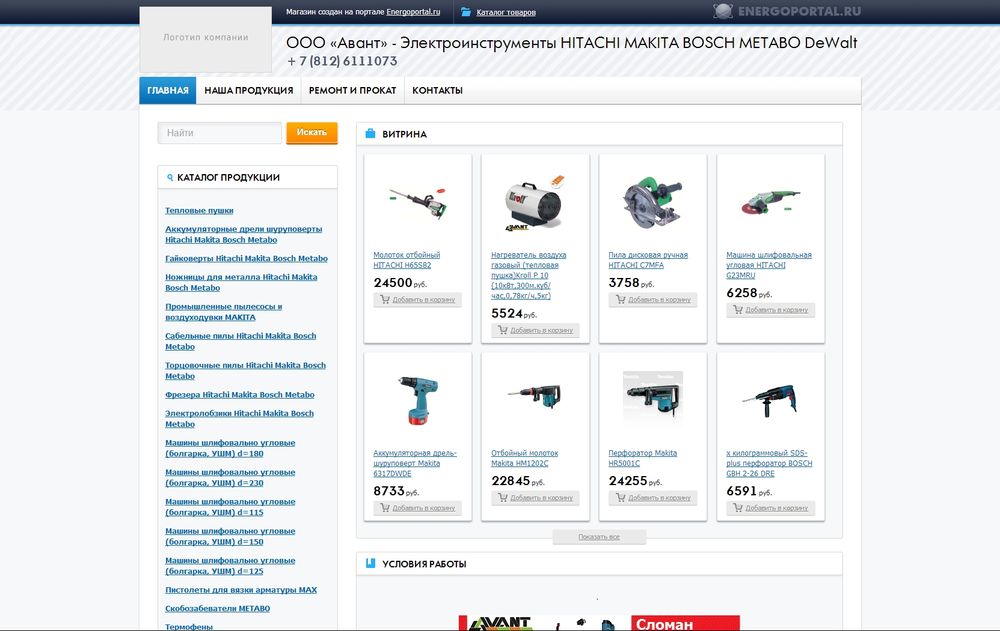Open the НАША ПРОДУКЦИЯ tab

[249, 91]
